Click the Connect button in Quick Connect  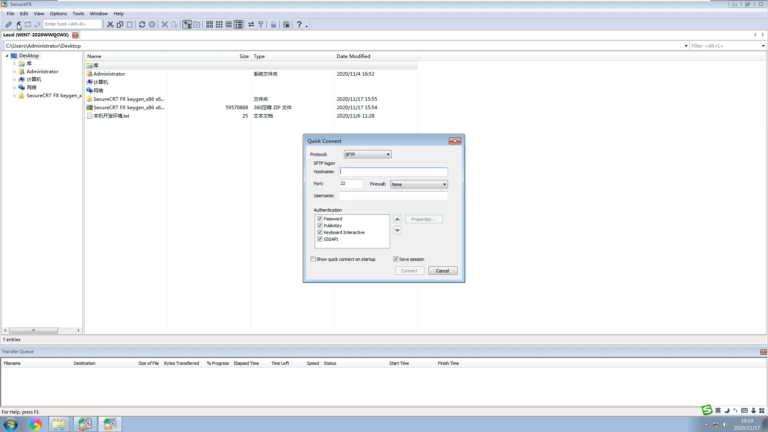409,271
